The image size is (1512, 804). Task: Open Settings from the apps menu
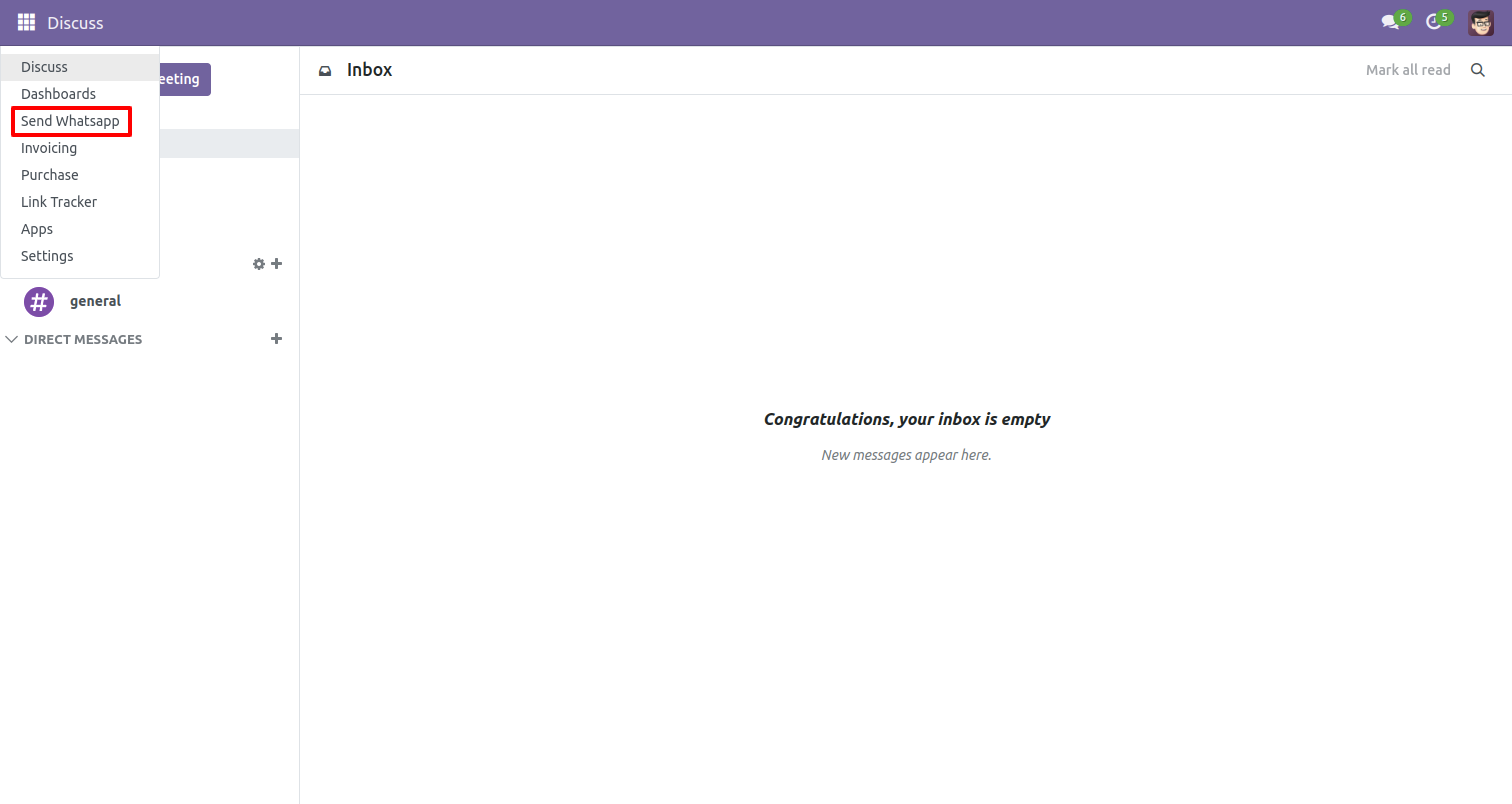pos(80,256)
